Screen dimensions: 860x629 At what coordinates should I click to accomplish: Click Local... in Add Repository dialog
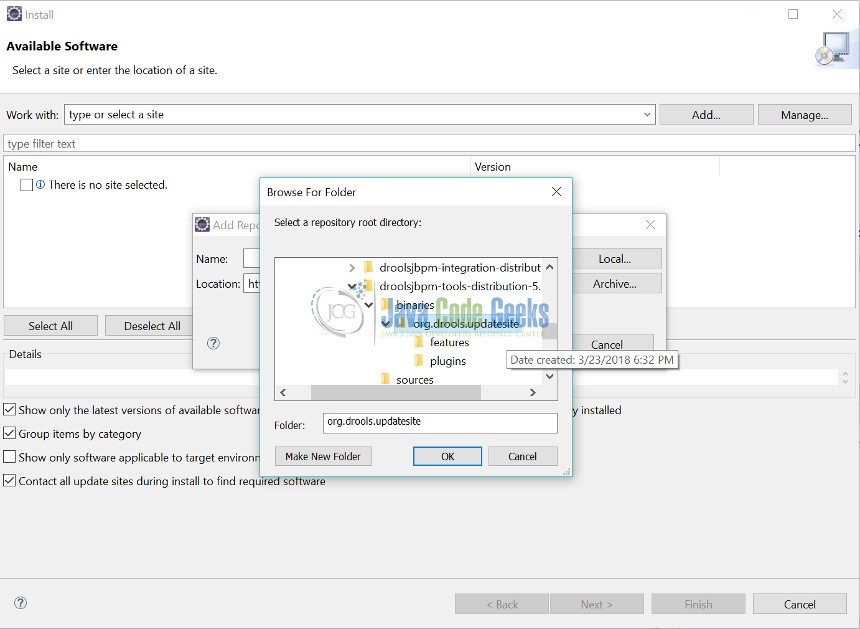tap(614, 259)
